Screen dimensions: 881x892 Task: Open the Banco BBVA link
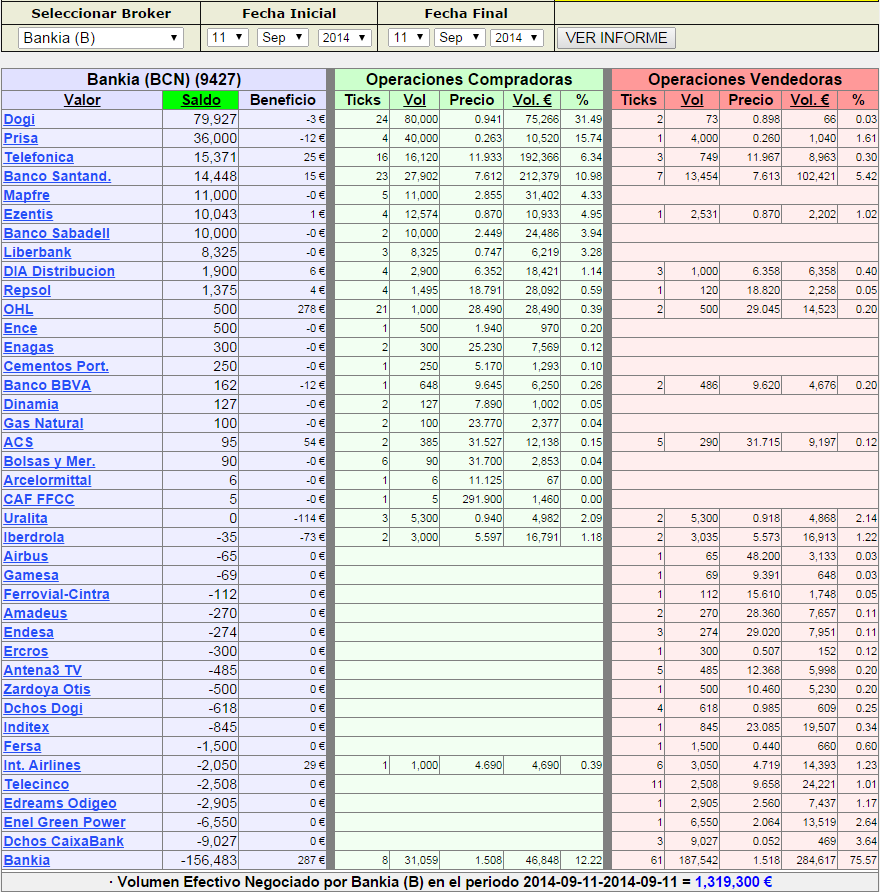[x=47, y=386]
